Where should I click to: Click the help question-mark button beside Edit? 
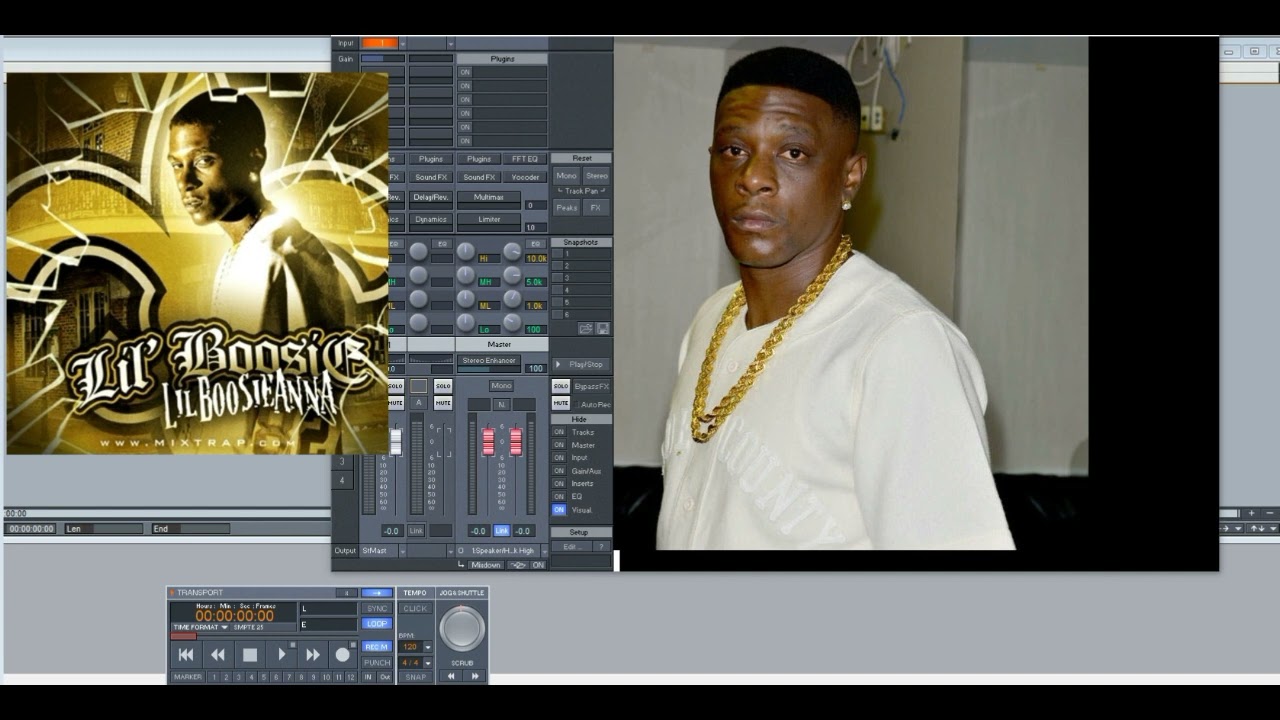(602, 547)
